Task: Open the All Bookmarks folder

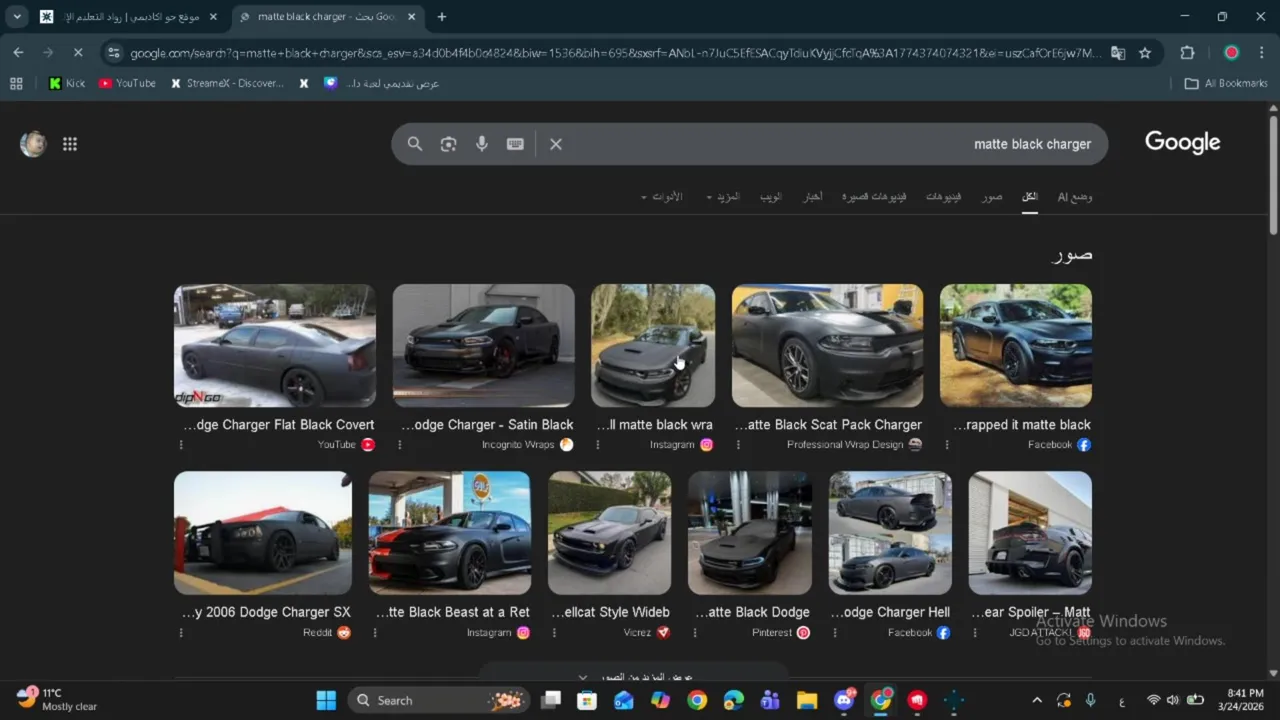Action: pos(1226,84)
